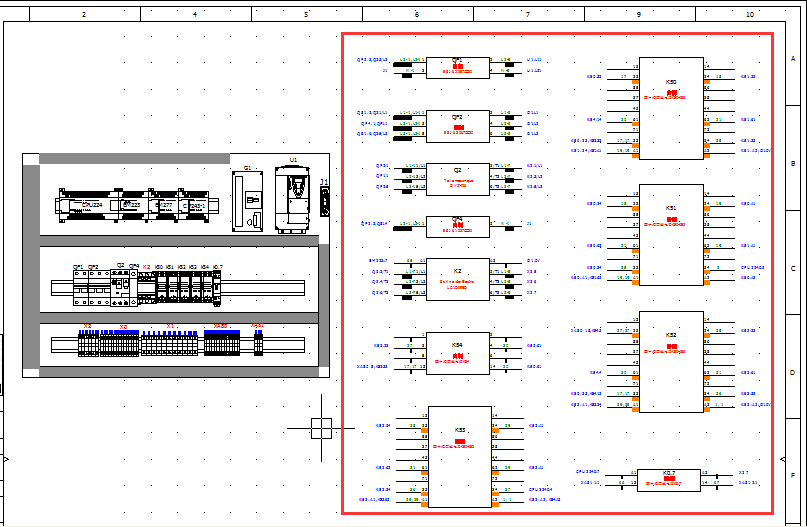The width and height of the screenshot is (807, 527).
Task: Select the CP243-1 module
Action: click(194, 205)
